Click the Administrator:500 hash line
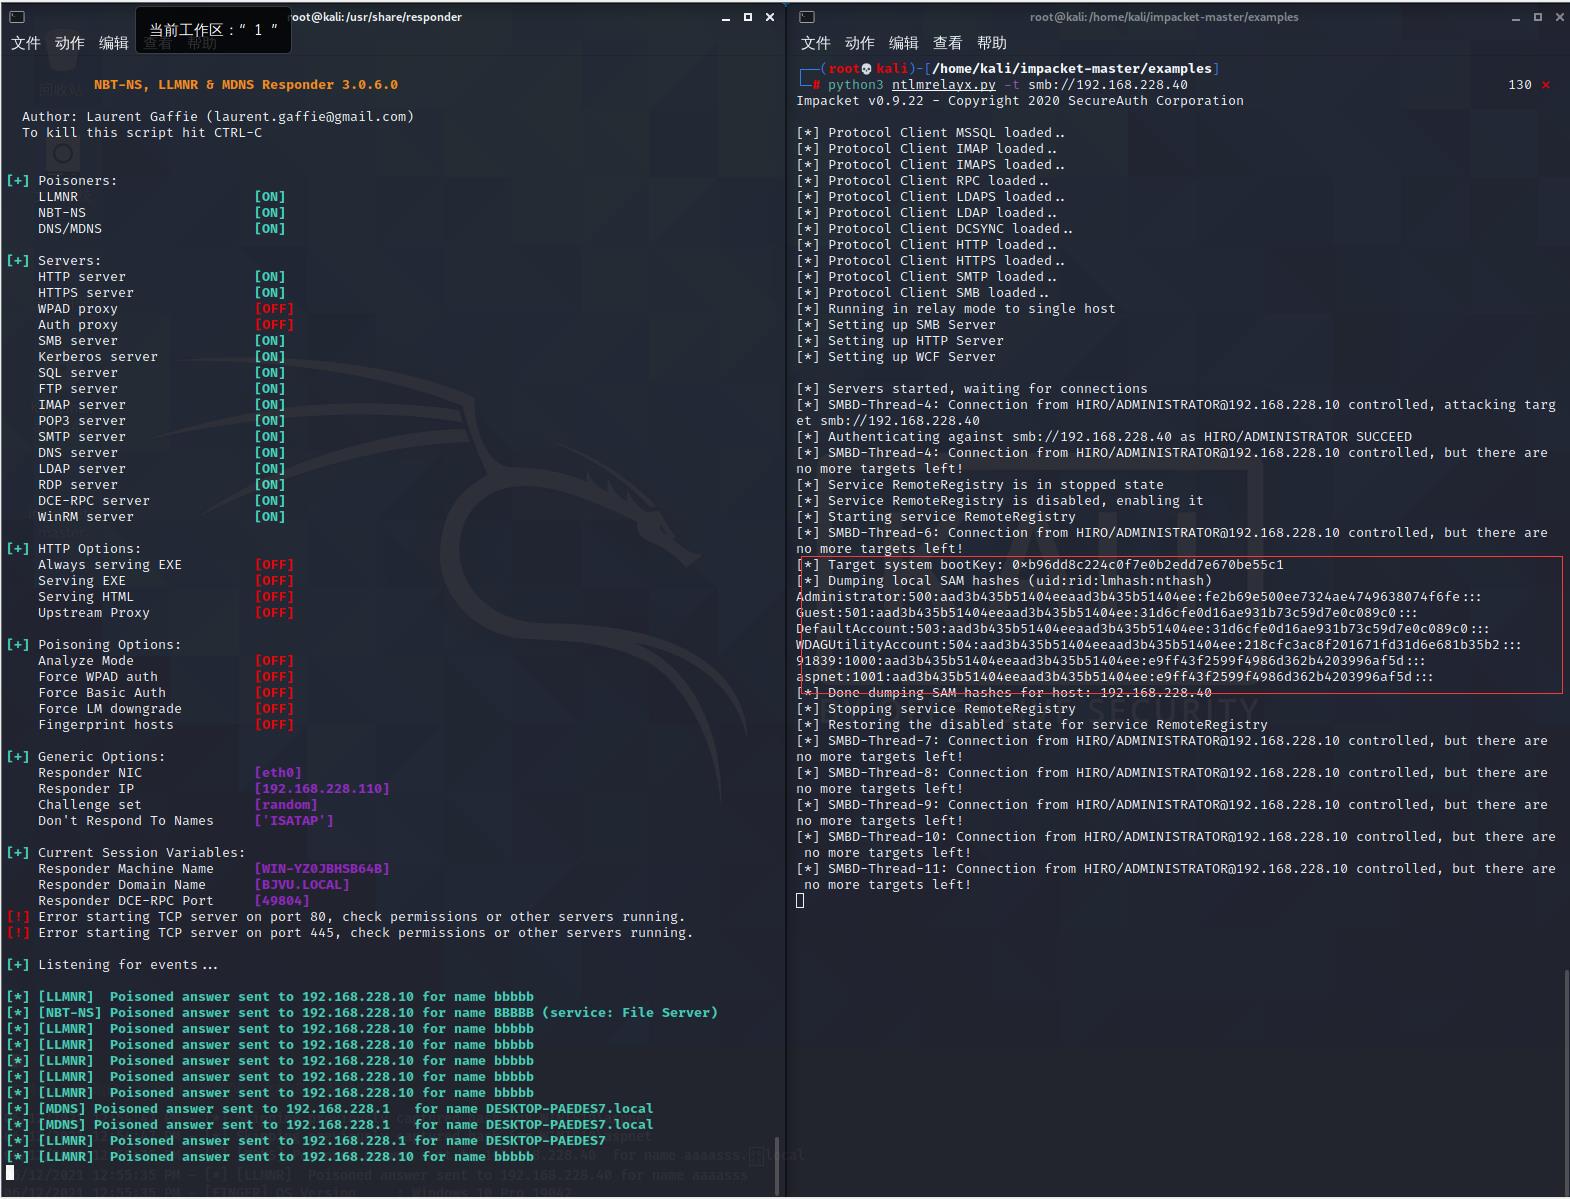Viewport: 1570px width, 1199px height. [1139, 597]
